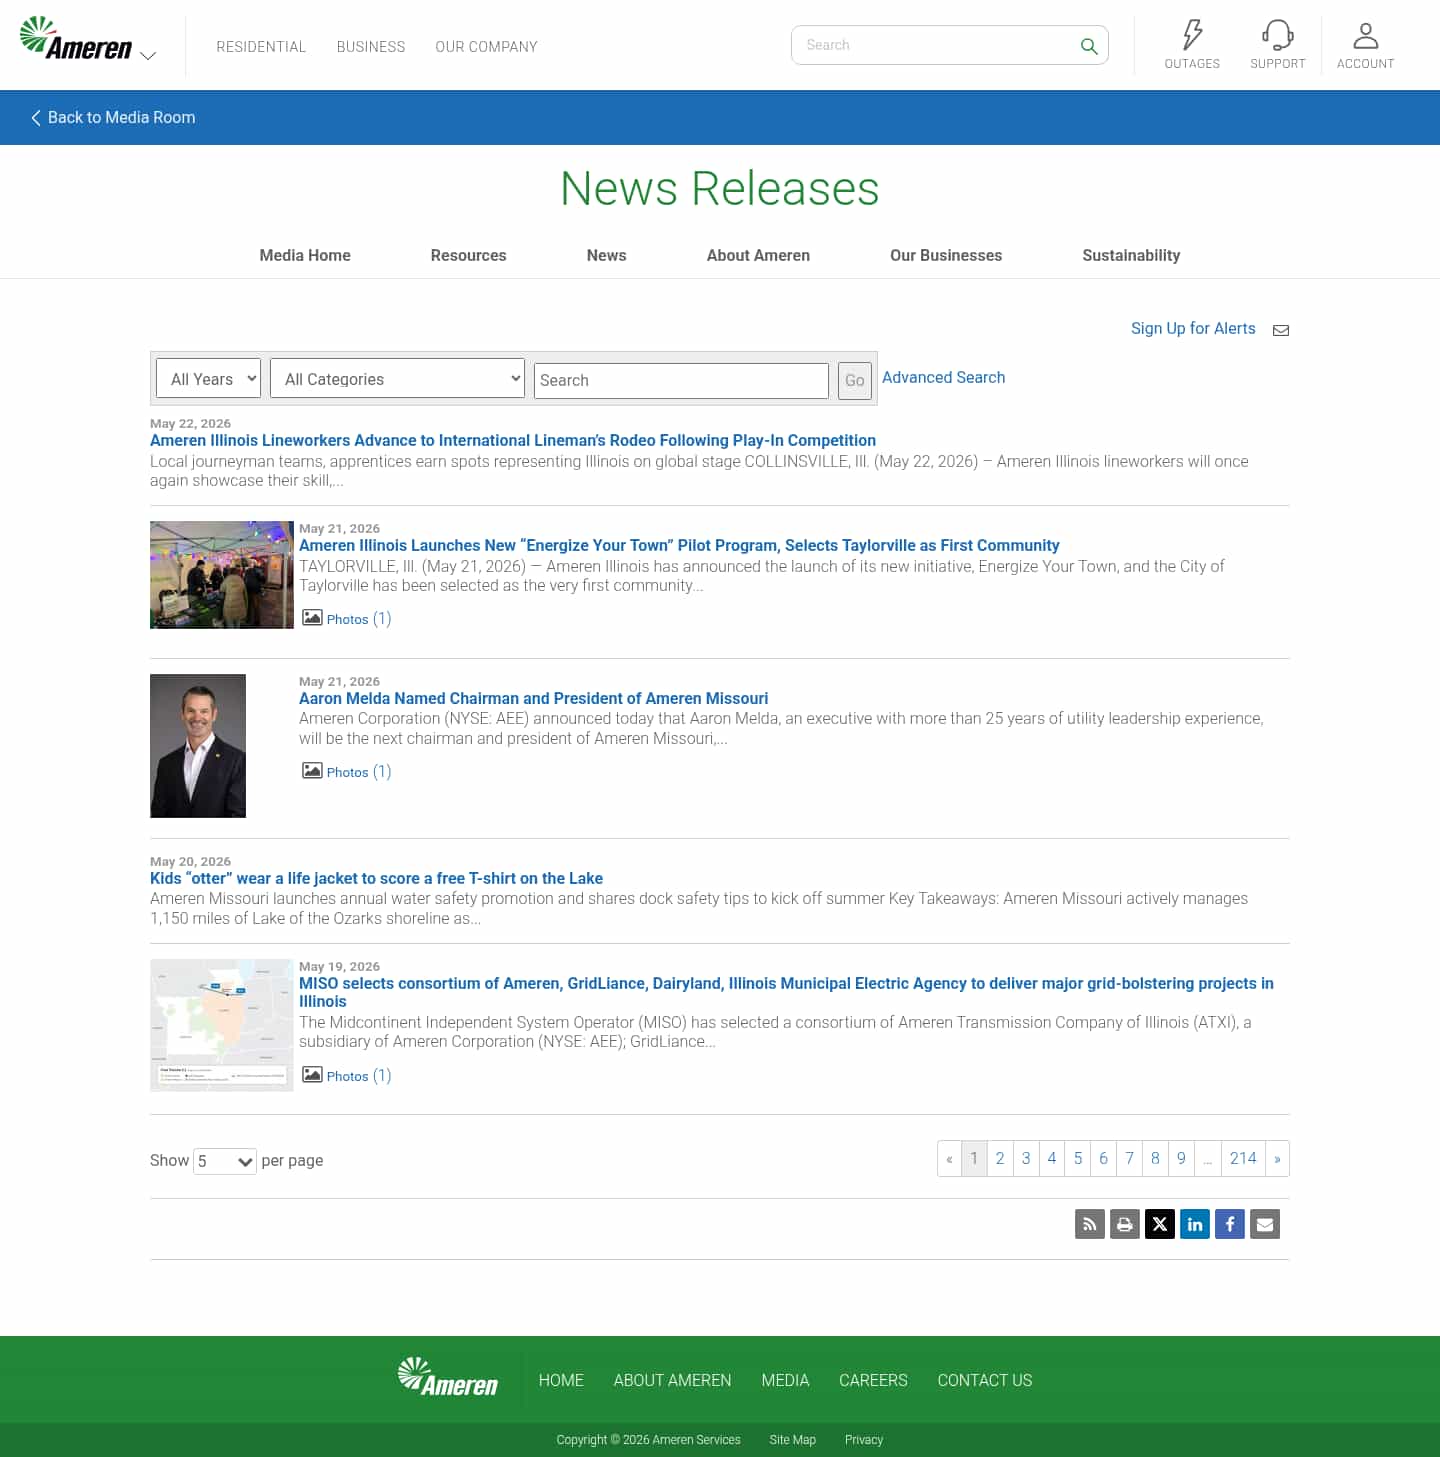Image resolution: width=1440 pixels, height=1457 pixels.
Task: Open the Business menu
Action: pyautogui.click(x=371, y=47)
